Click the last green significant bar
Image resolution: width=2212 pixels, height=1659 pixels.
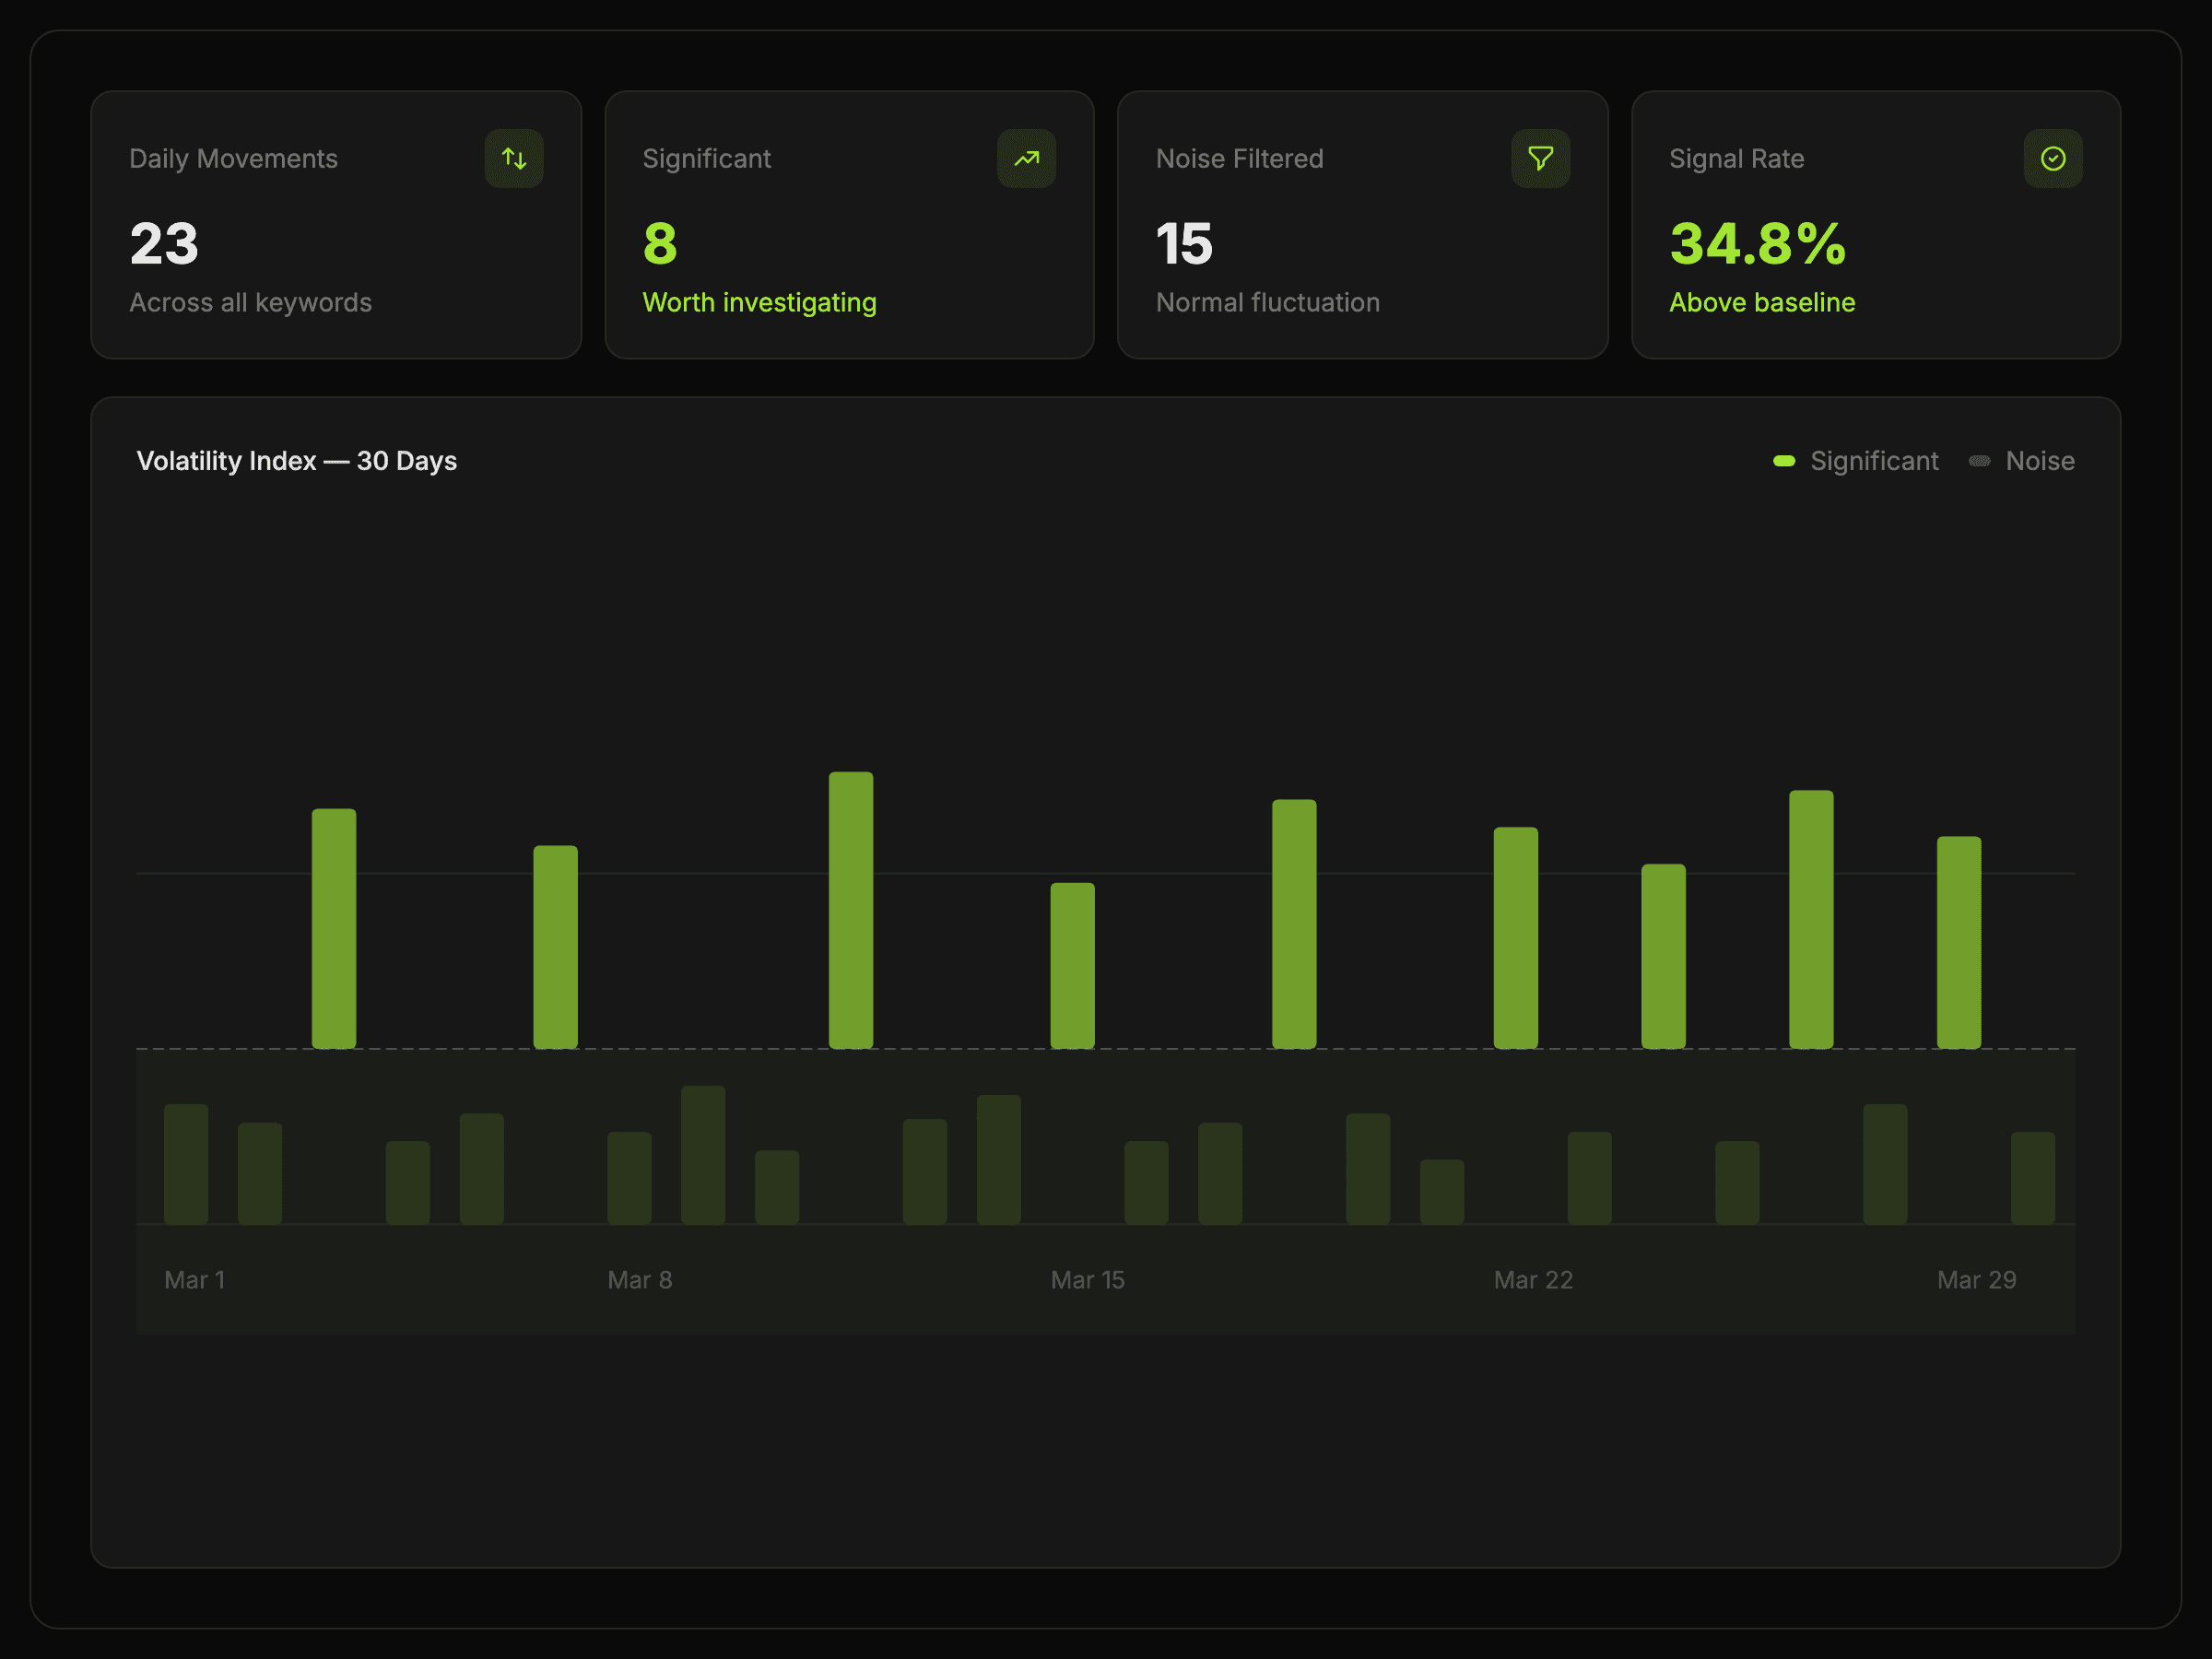click(x=1958, y=942)
